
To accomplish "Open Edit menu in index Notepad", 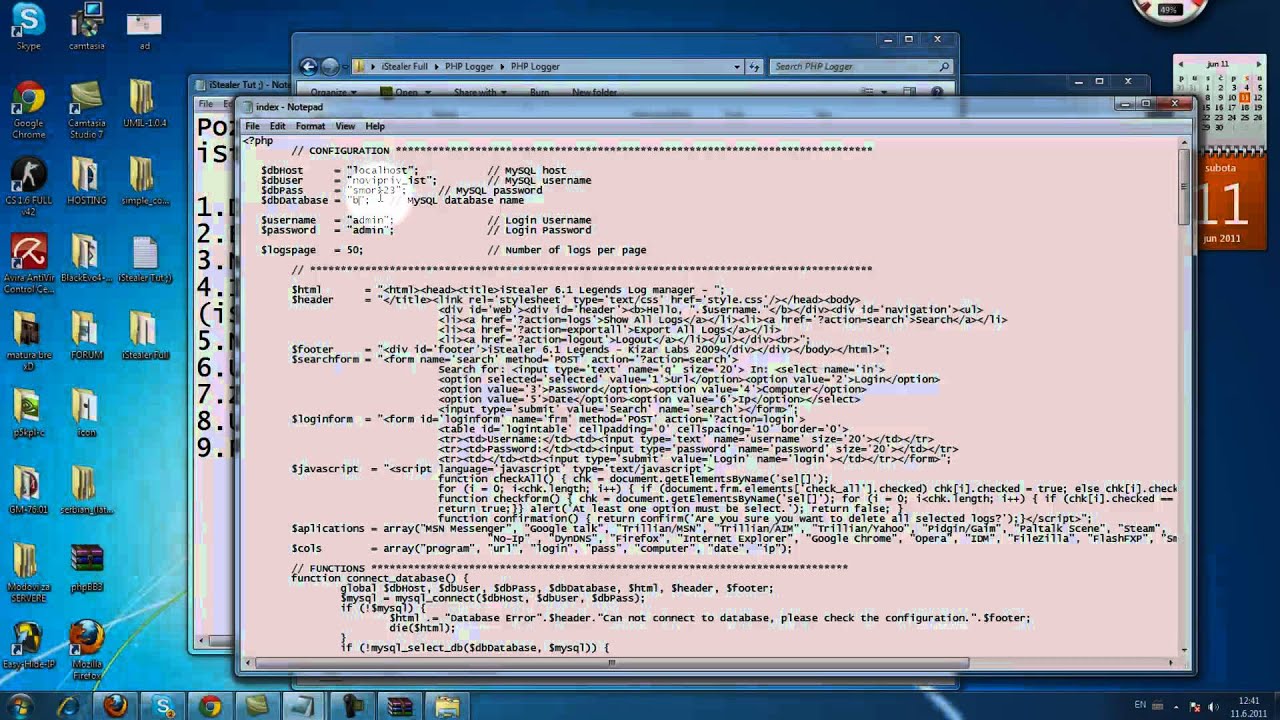I will pos(277,126).
